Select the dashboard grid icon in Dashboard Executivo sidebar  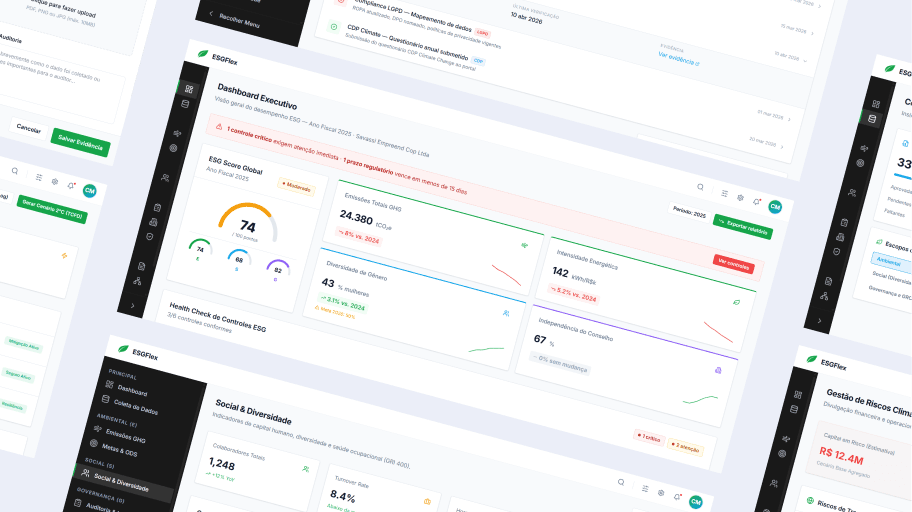(x=189, y=89)
